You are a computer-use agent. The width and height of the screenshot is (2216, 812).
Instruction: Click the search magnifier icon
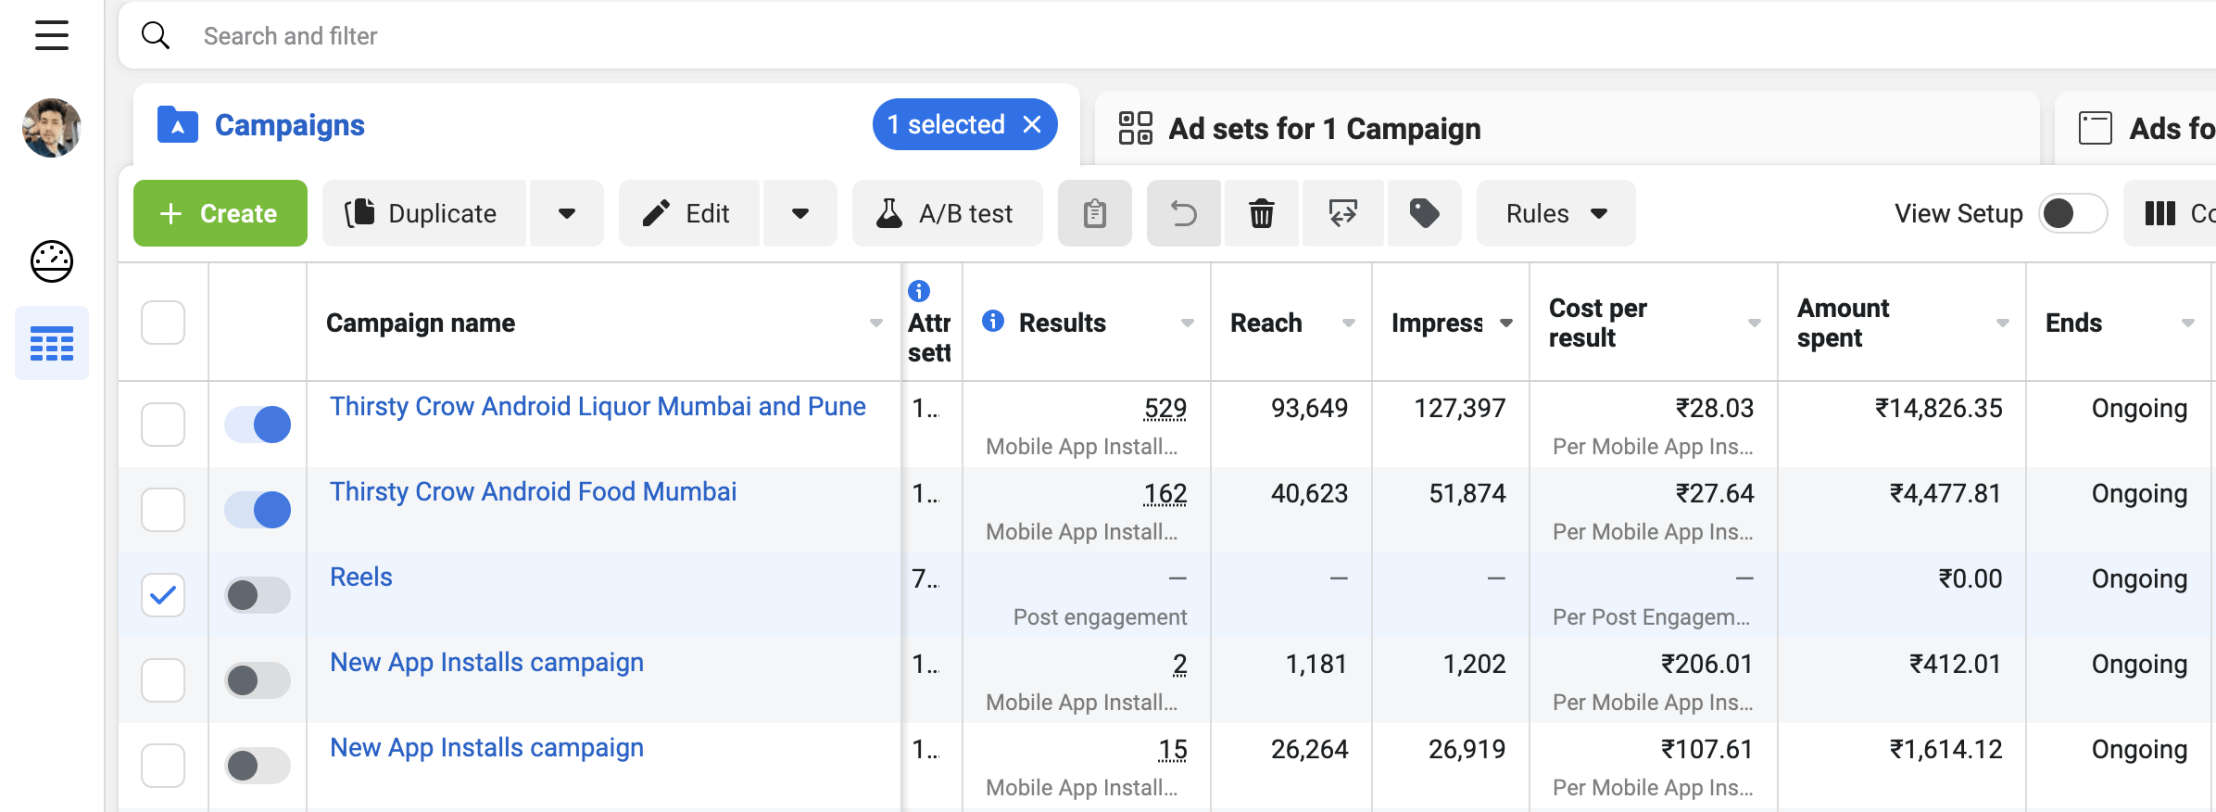pos(155,36)
